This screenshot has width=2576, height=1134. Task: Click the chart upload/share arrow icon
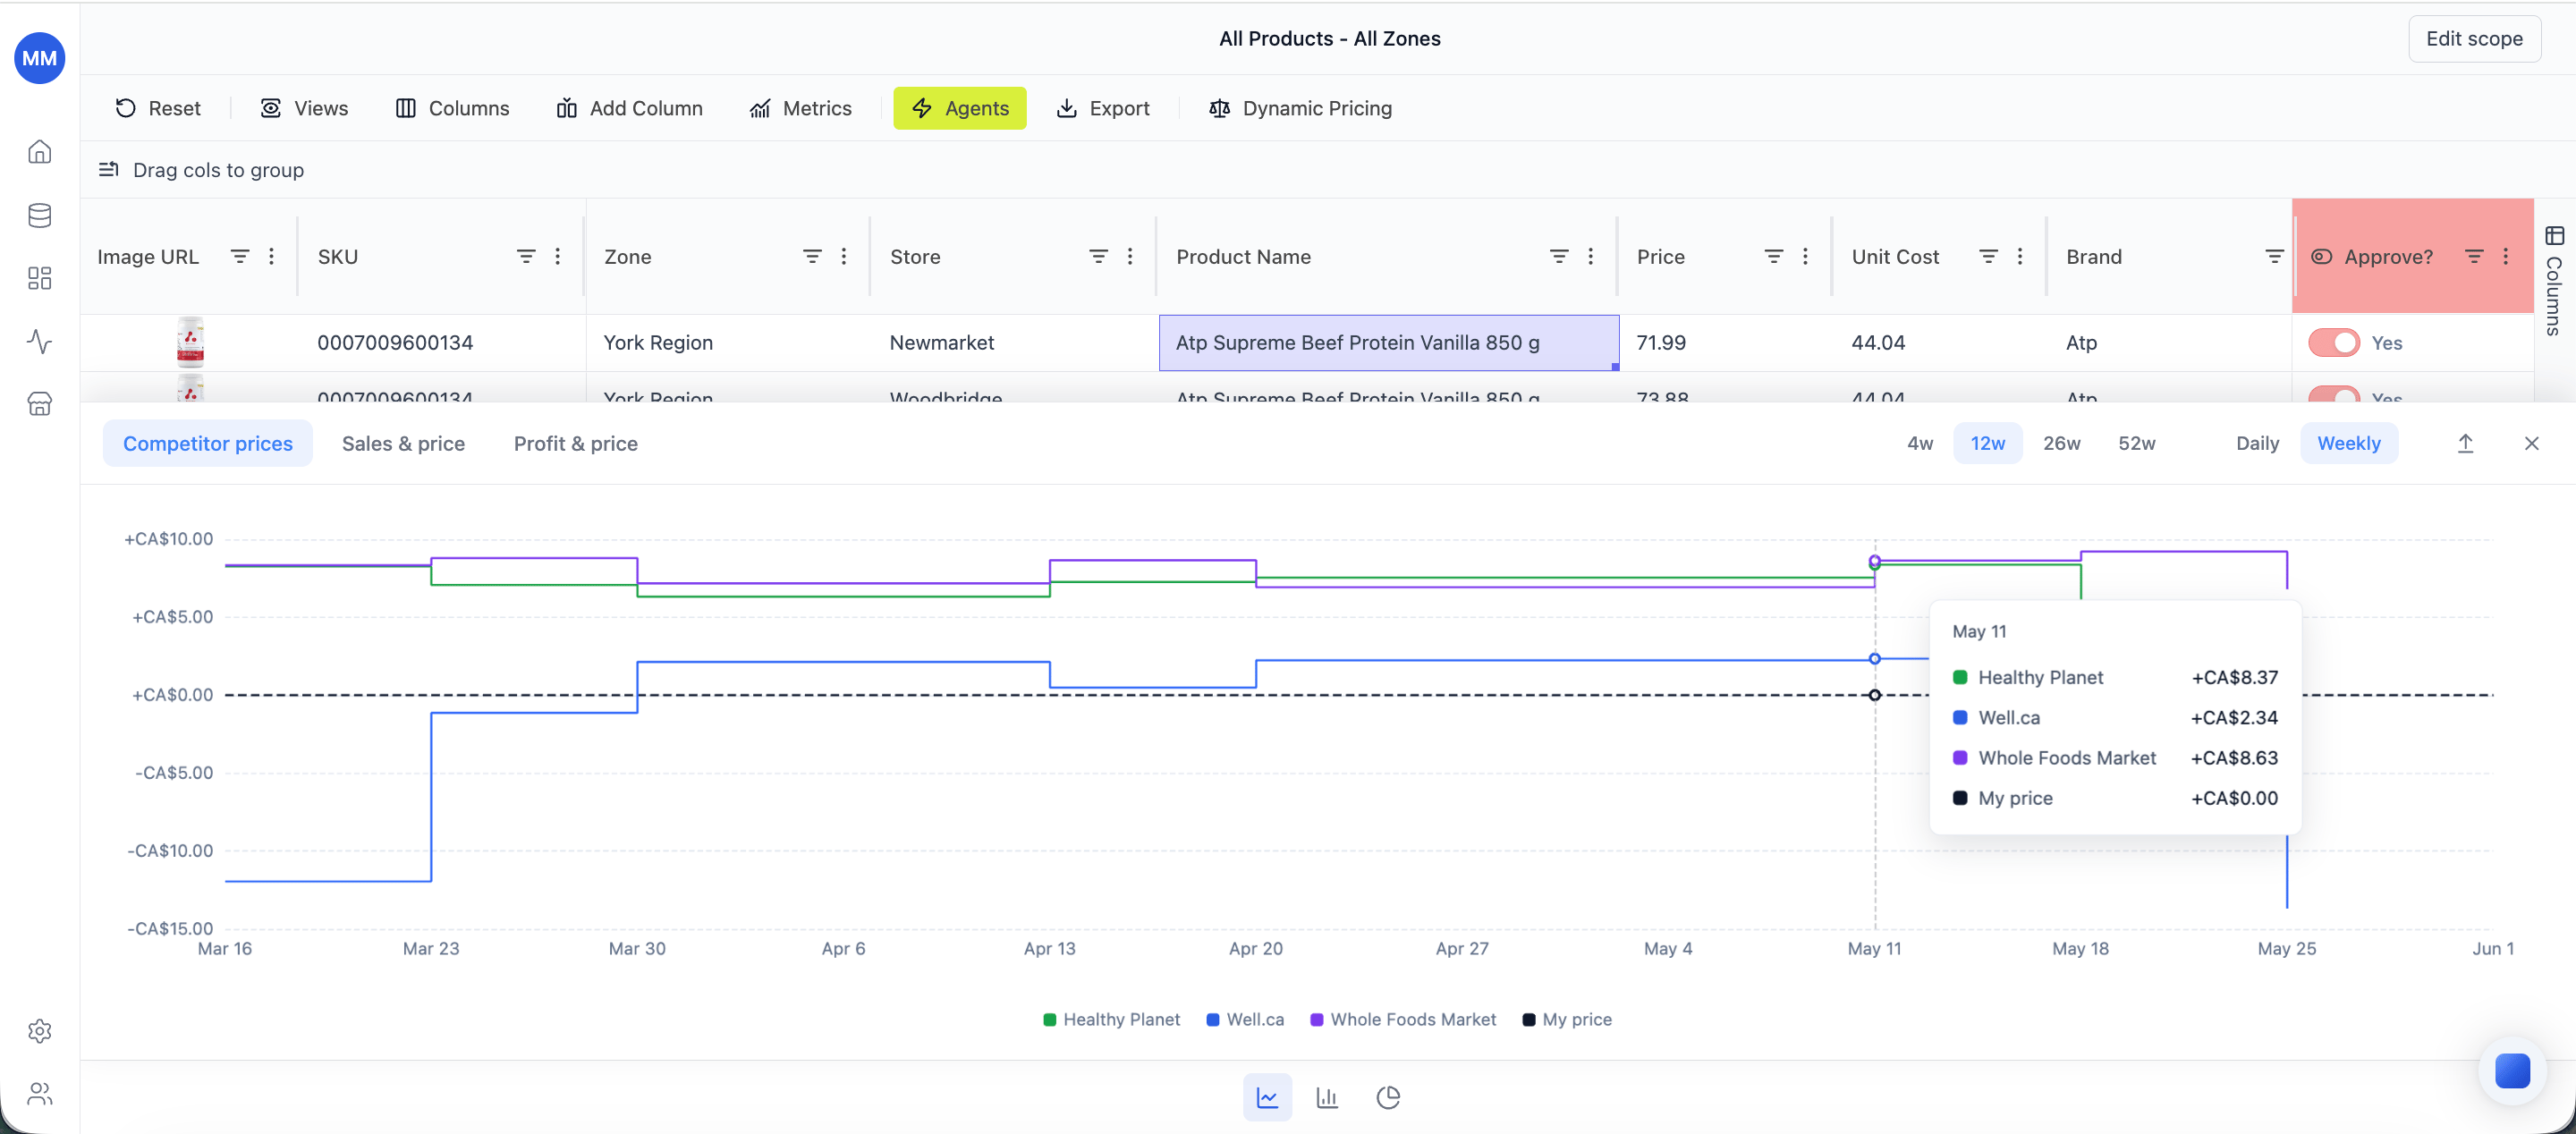(2465, 443)
